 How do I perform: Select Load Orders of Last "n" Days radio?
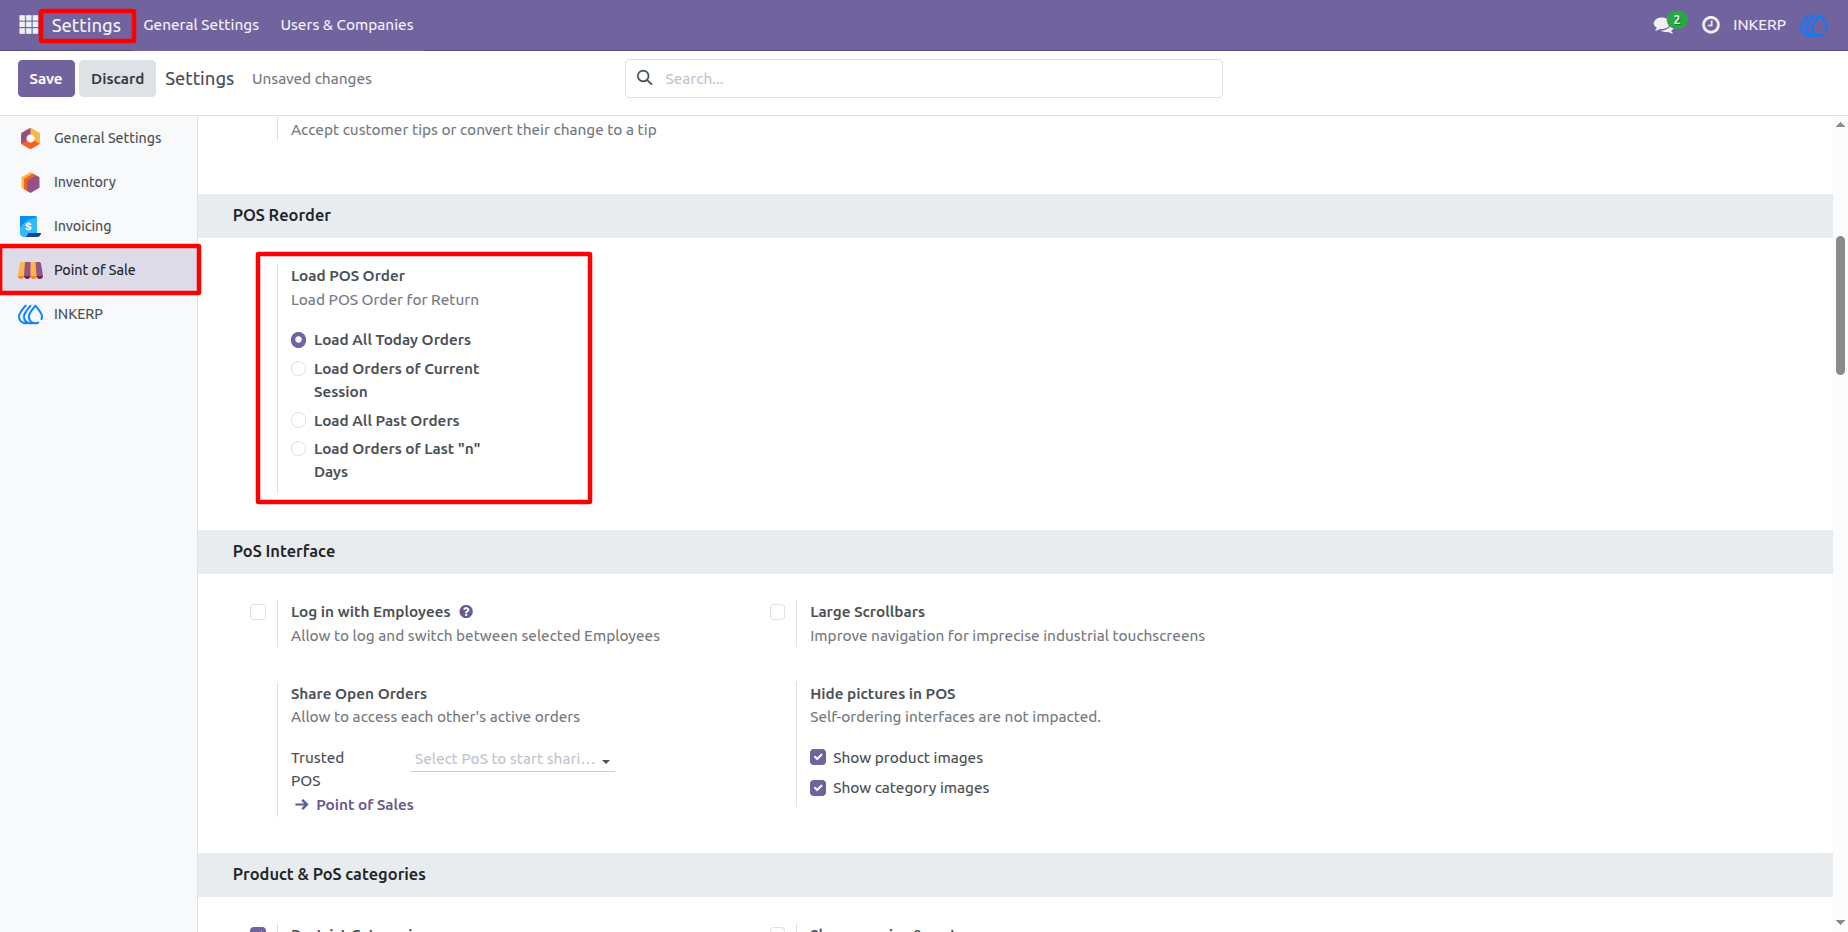[x=298, y=449]
